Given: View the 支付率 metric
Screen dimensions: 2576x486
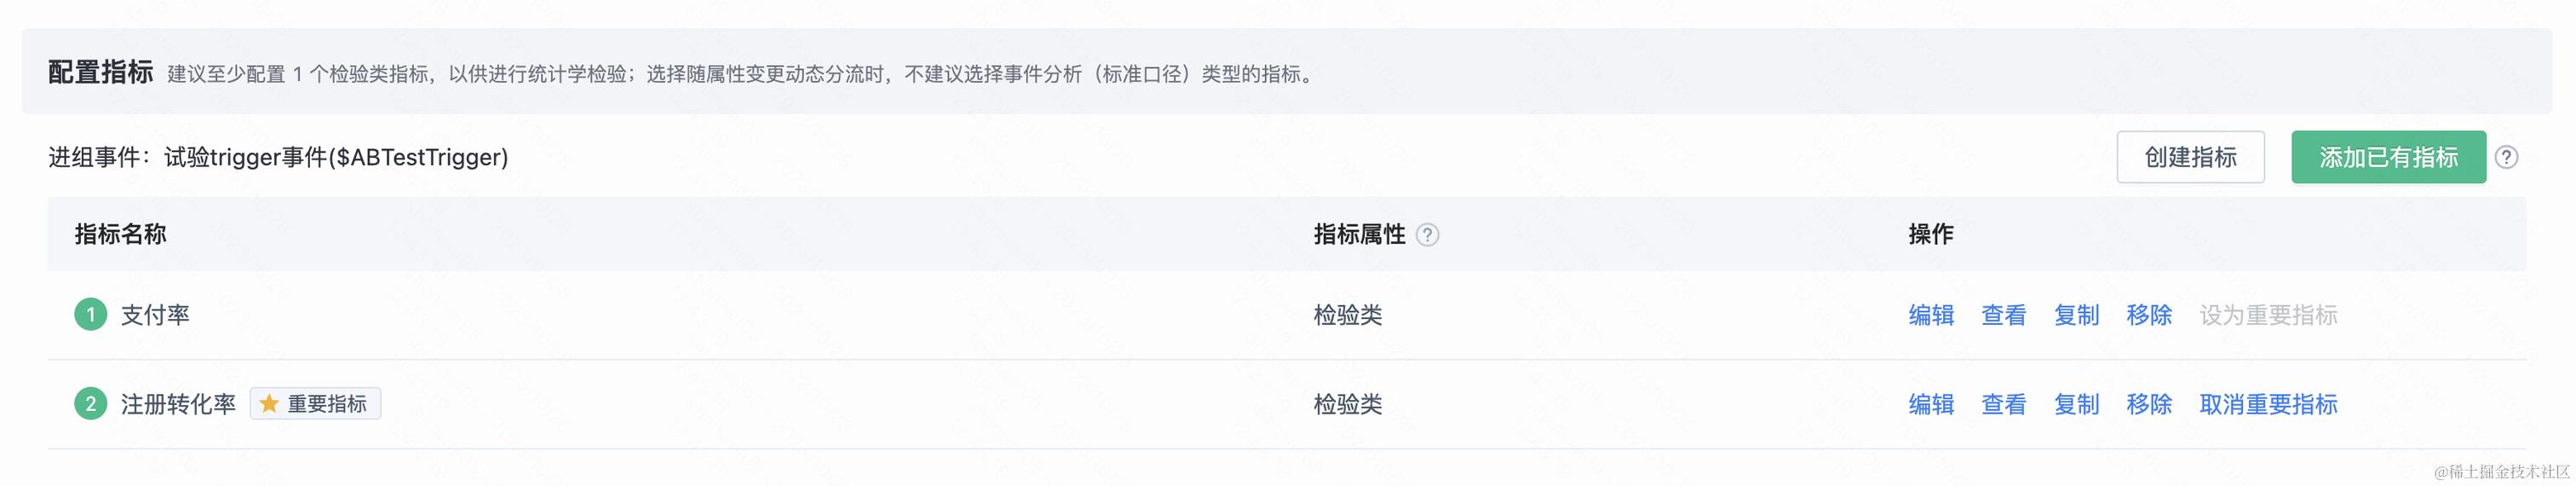Looking at the screenshot, I should pyautogui.click(x=2004, y=315).
